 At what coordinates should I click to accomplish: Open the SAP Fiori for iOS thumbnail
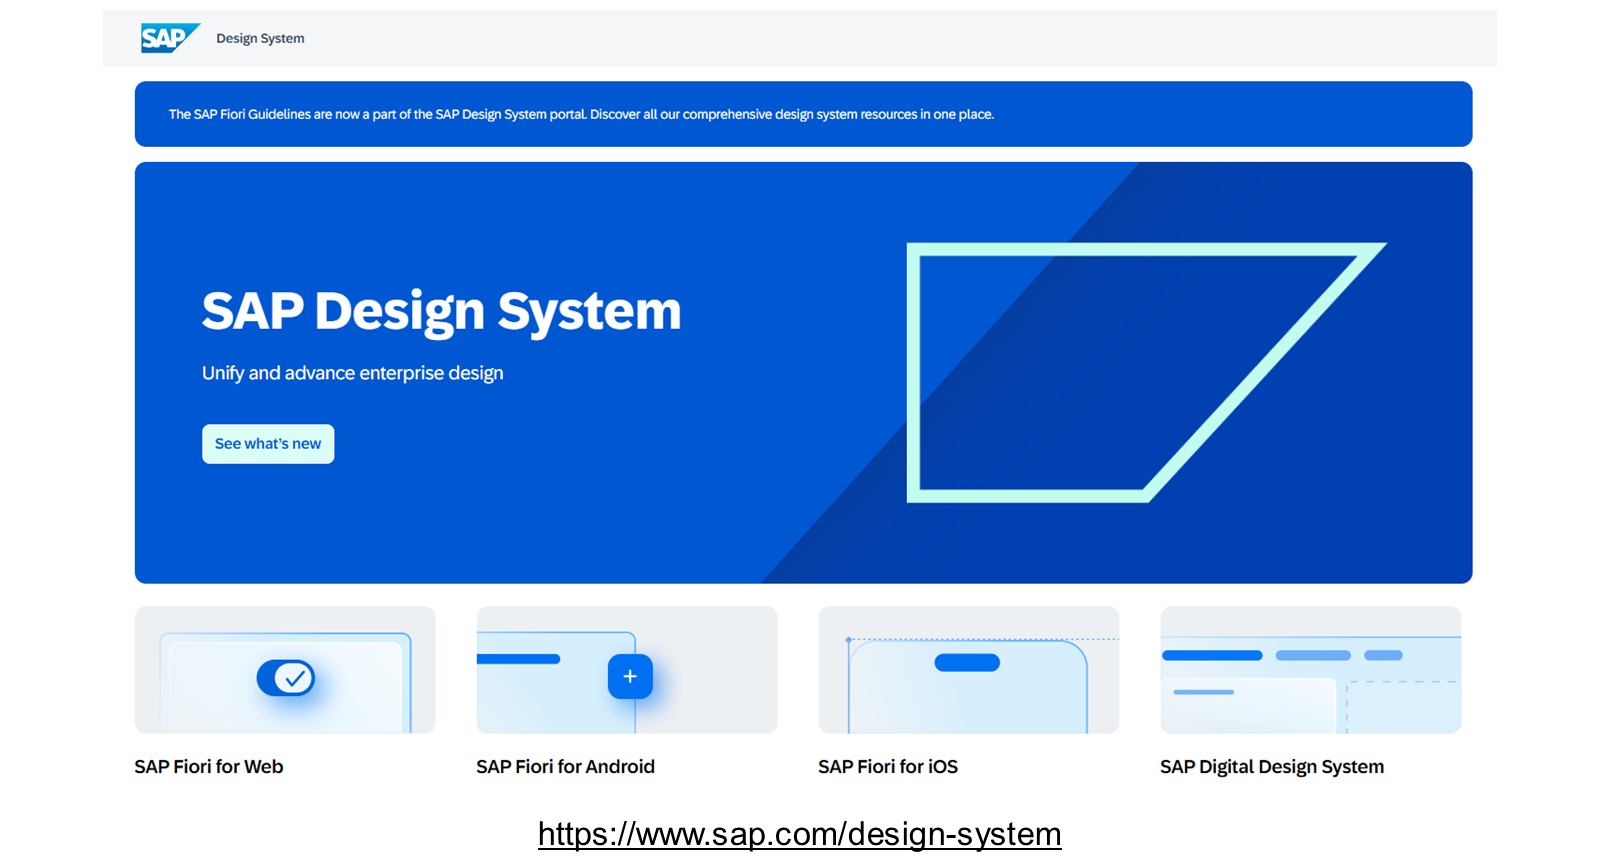pos(969,670)
